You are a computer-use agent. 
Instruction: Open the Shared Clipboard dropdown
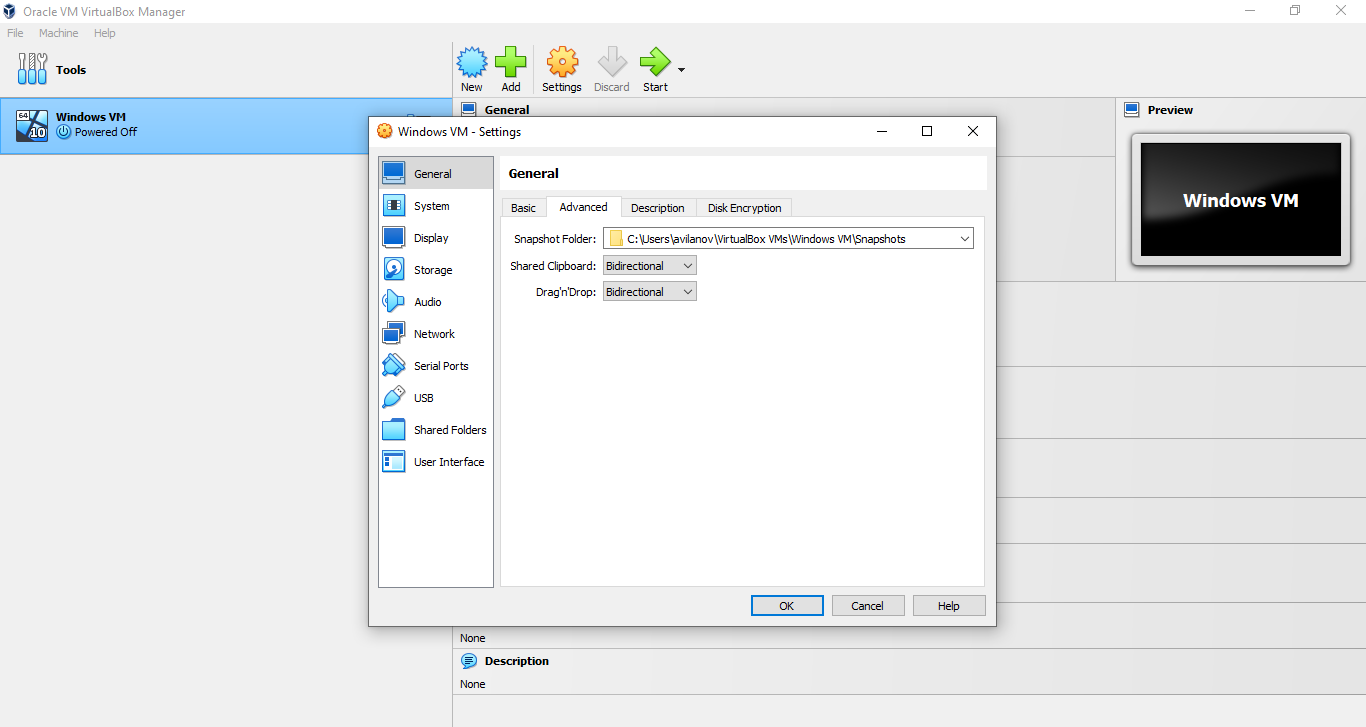pos(650,266)
